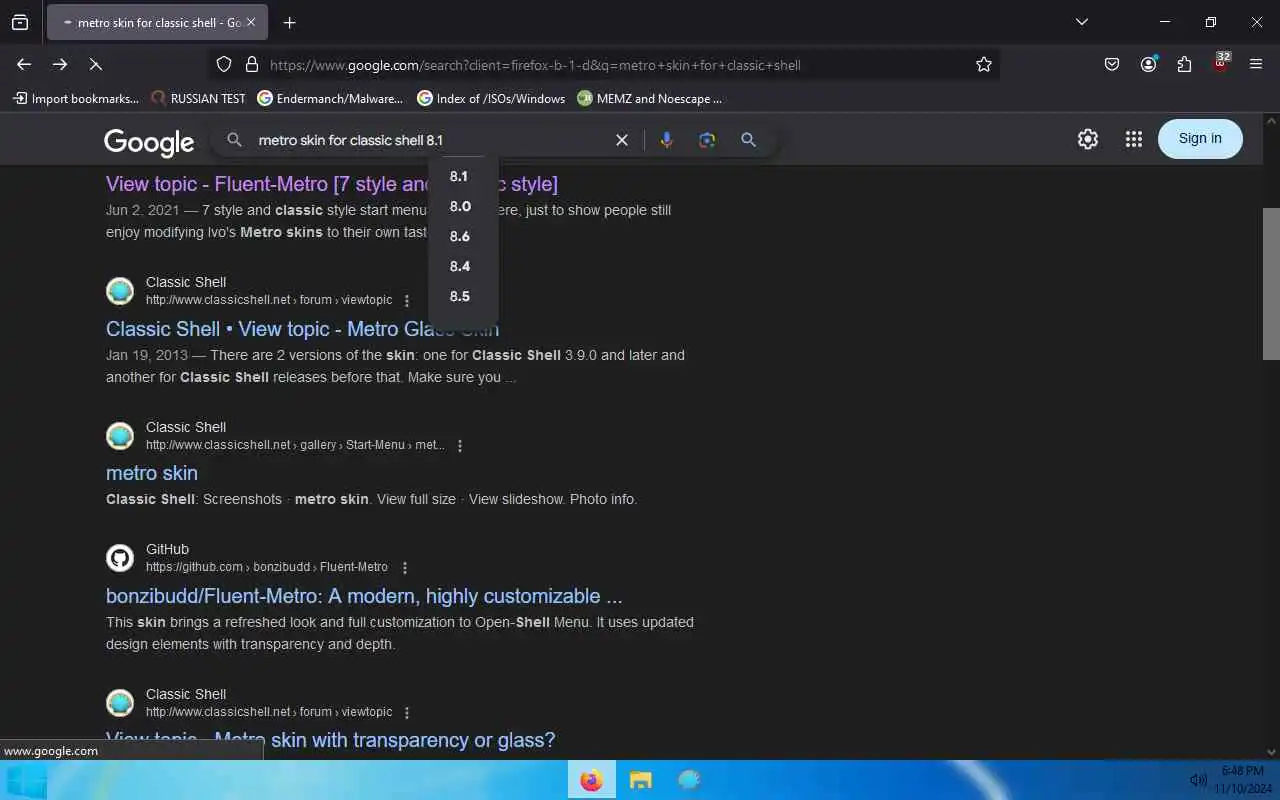Save page to Pocket

point(1112,64)
